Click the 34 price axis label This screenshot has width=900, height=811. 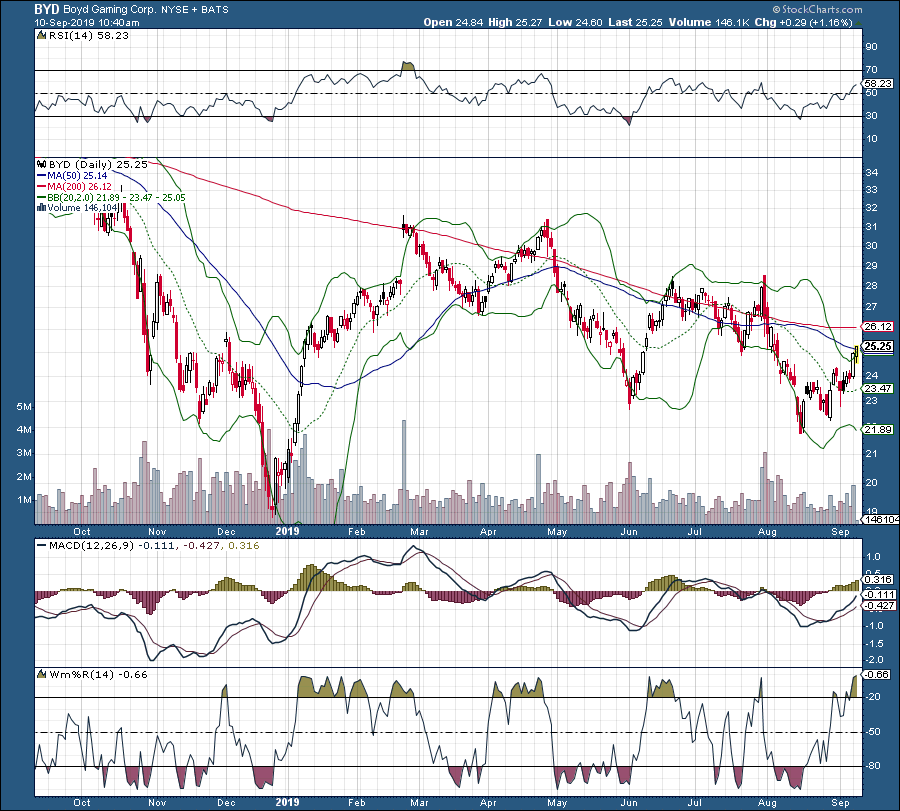pyautogui.click(x=871, y=173)
